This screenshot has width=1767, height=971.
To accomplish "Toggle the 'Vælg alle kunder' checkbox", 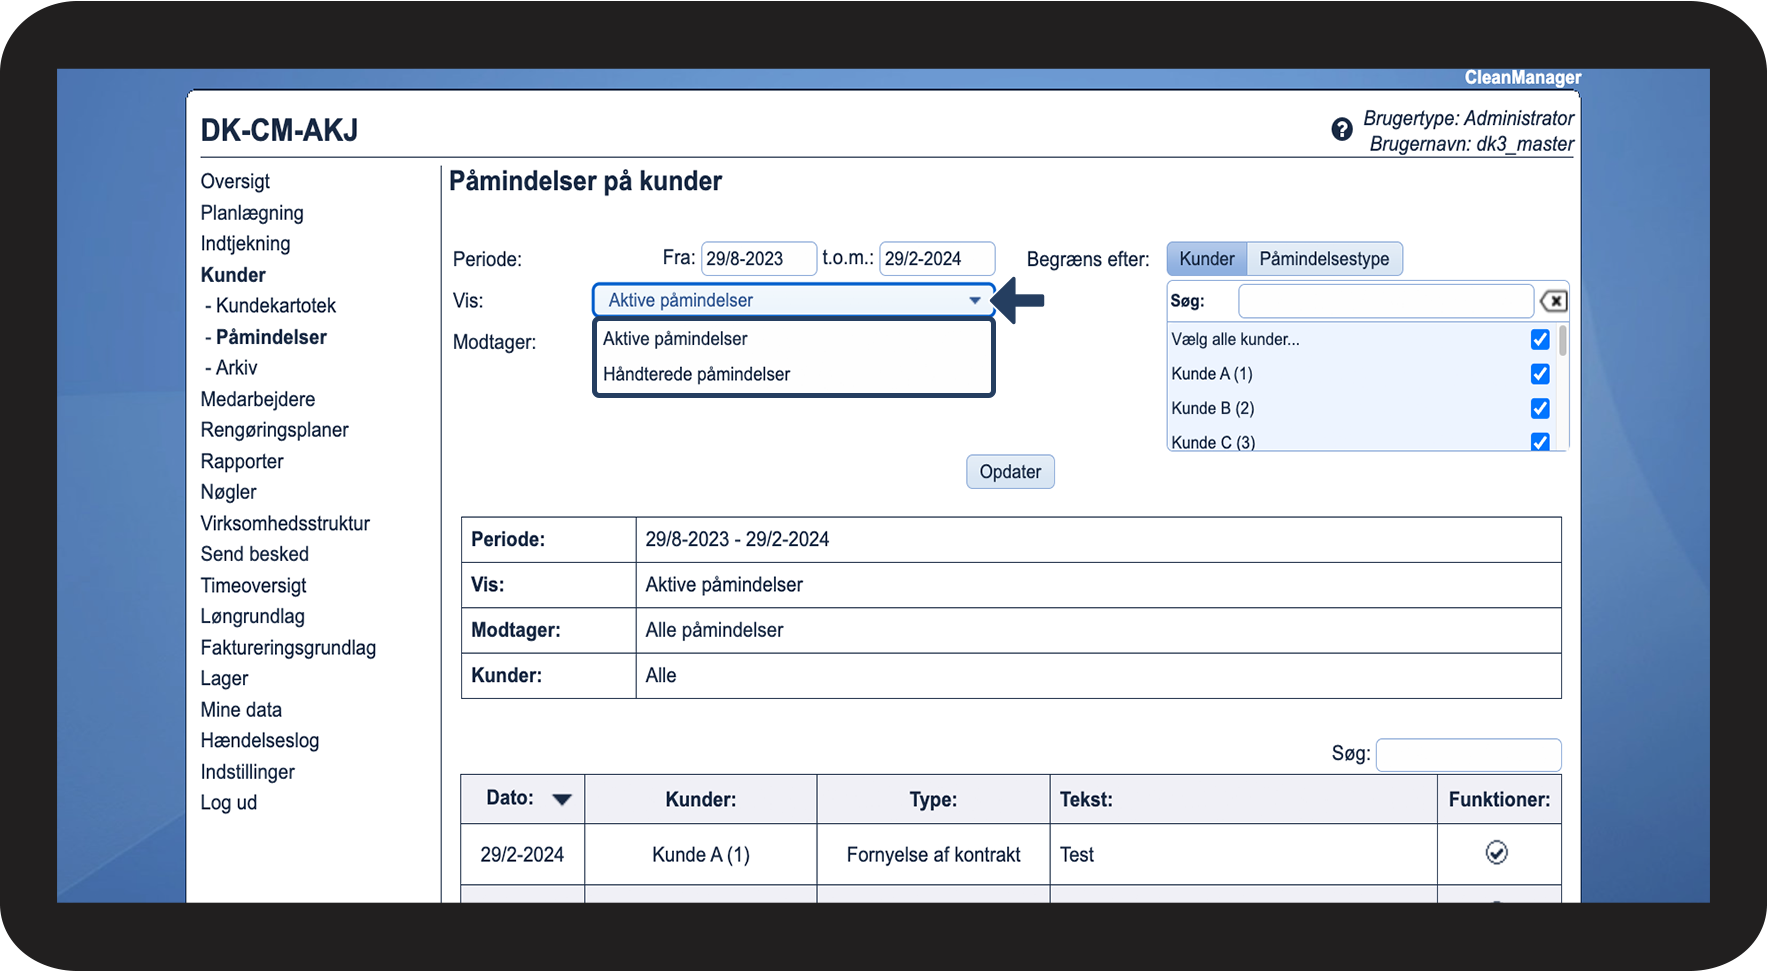I will (x=1540, y=340).
